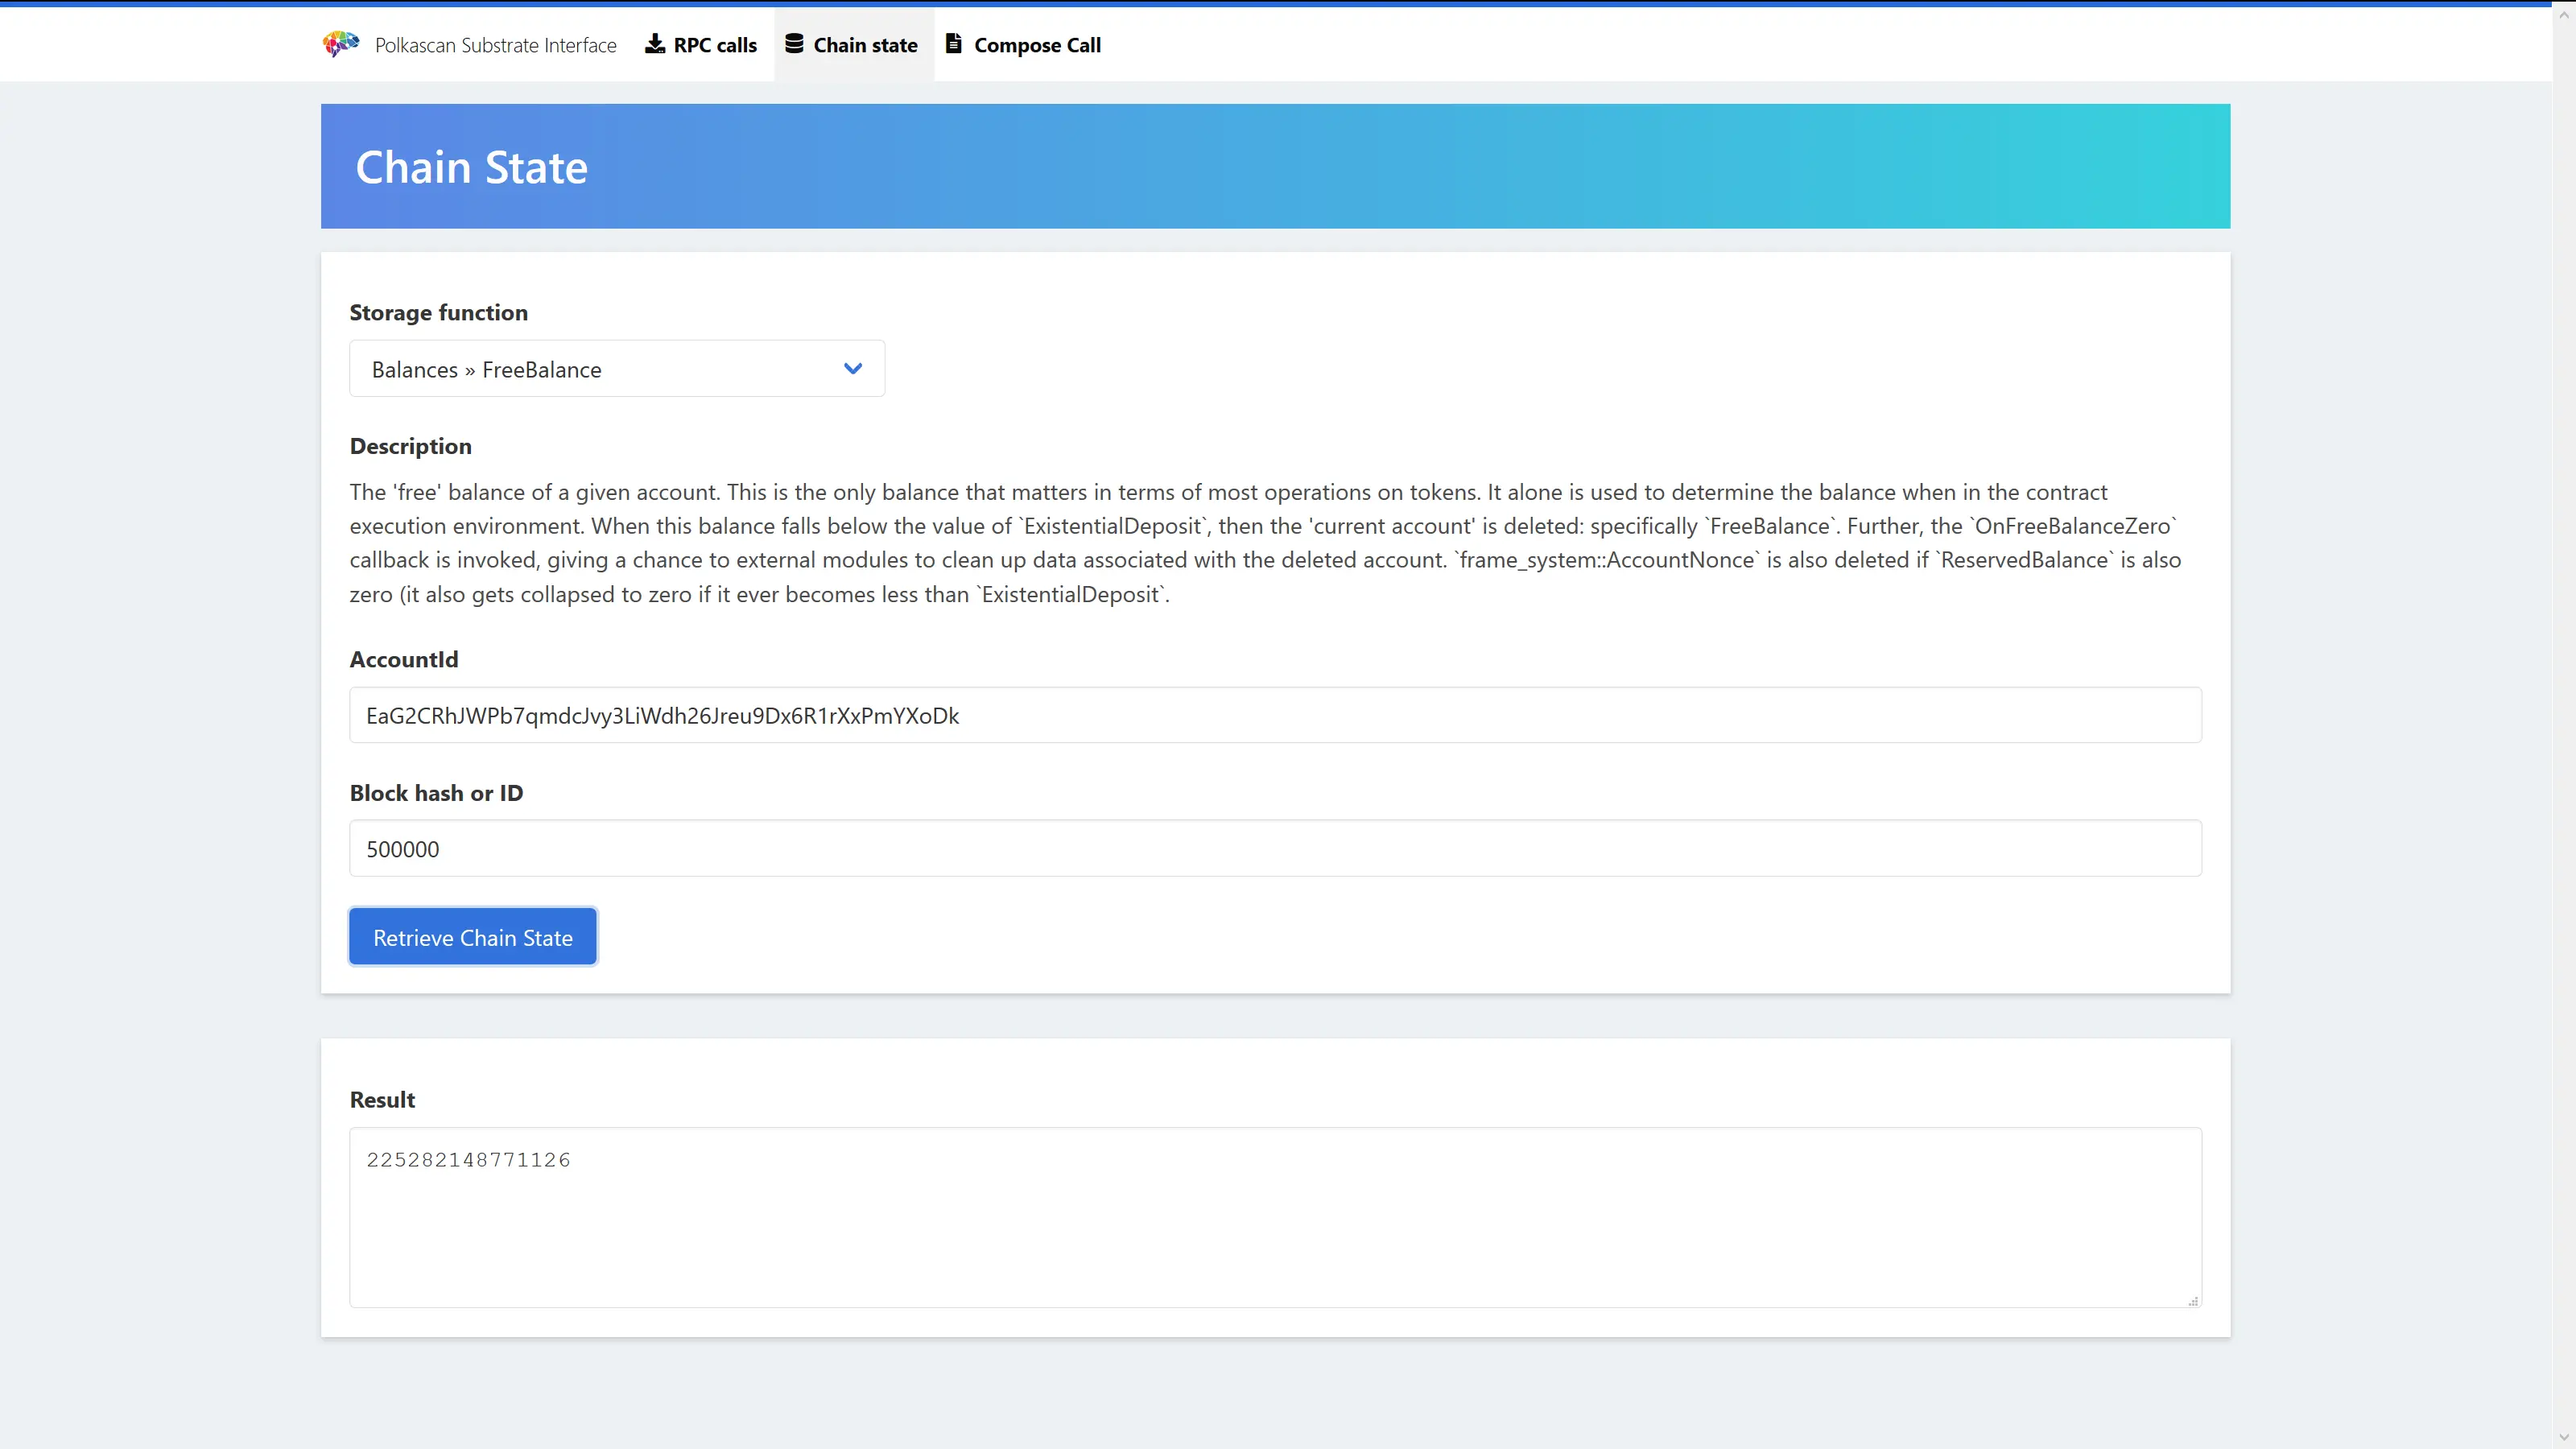Click the download icon beside RPC calls
This screenshot has width=2576, height=1449.
click(x=655, y=44)
